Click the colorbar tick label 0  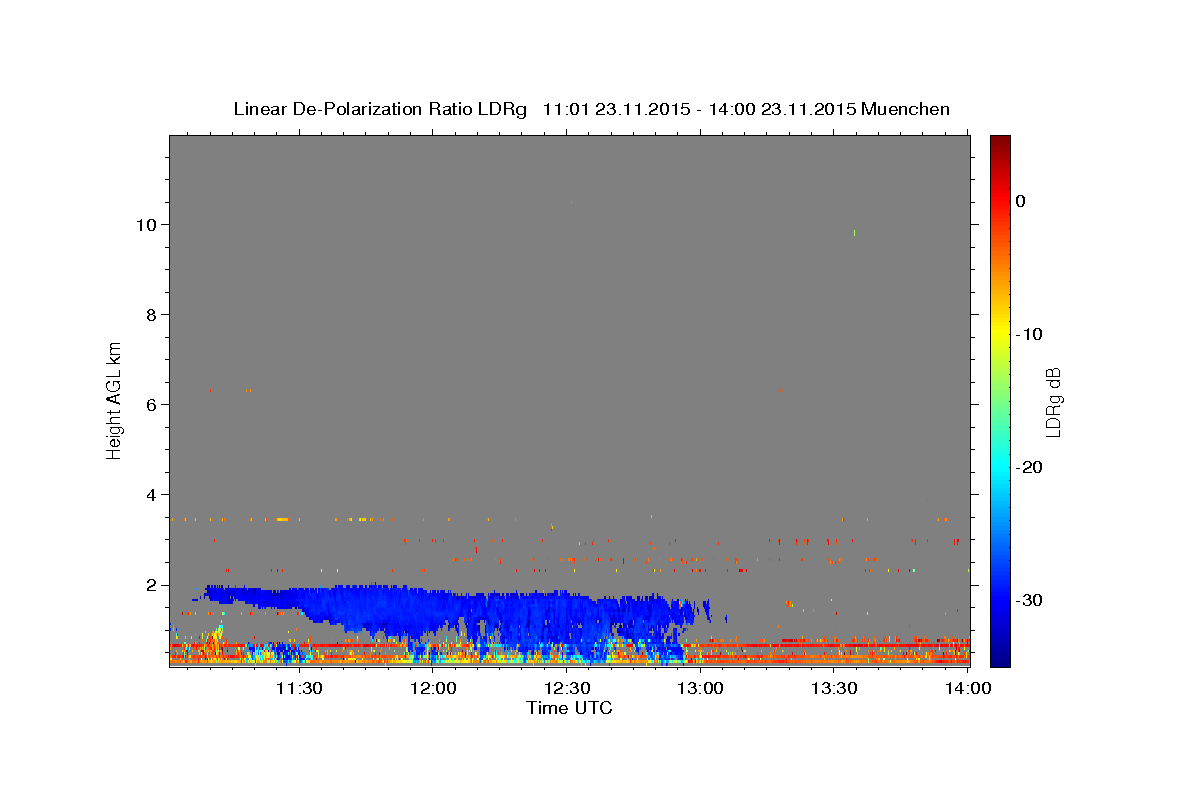point(1021,201)
